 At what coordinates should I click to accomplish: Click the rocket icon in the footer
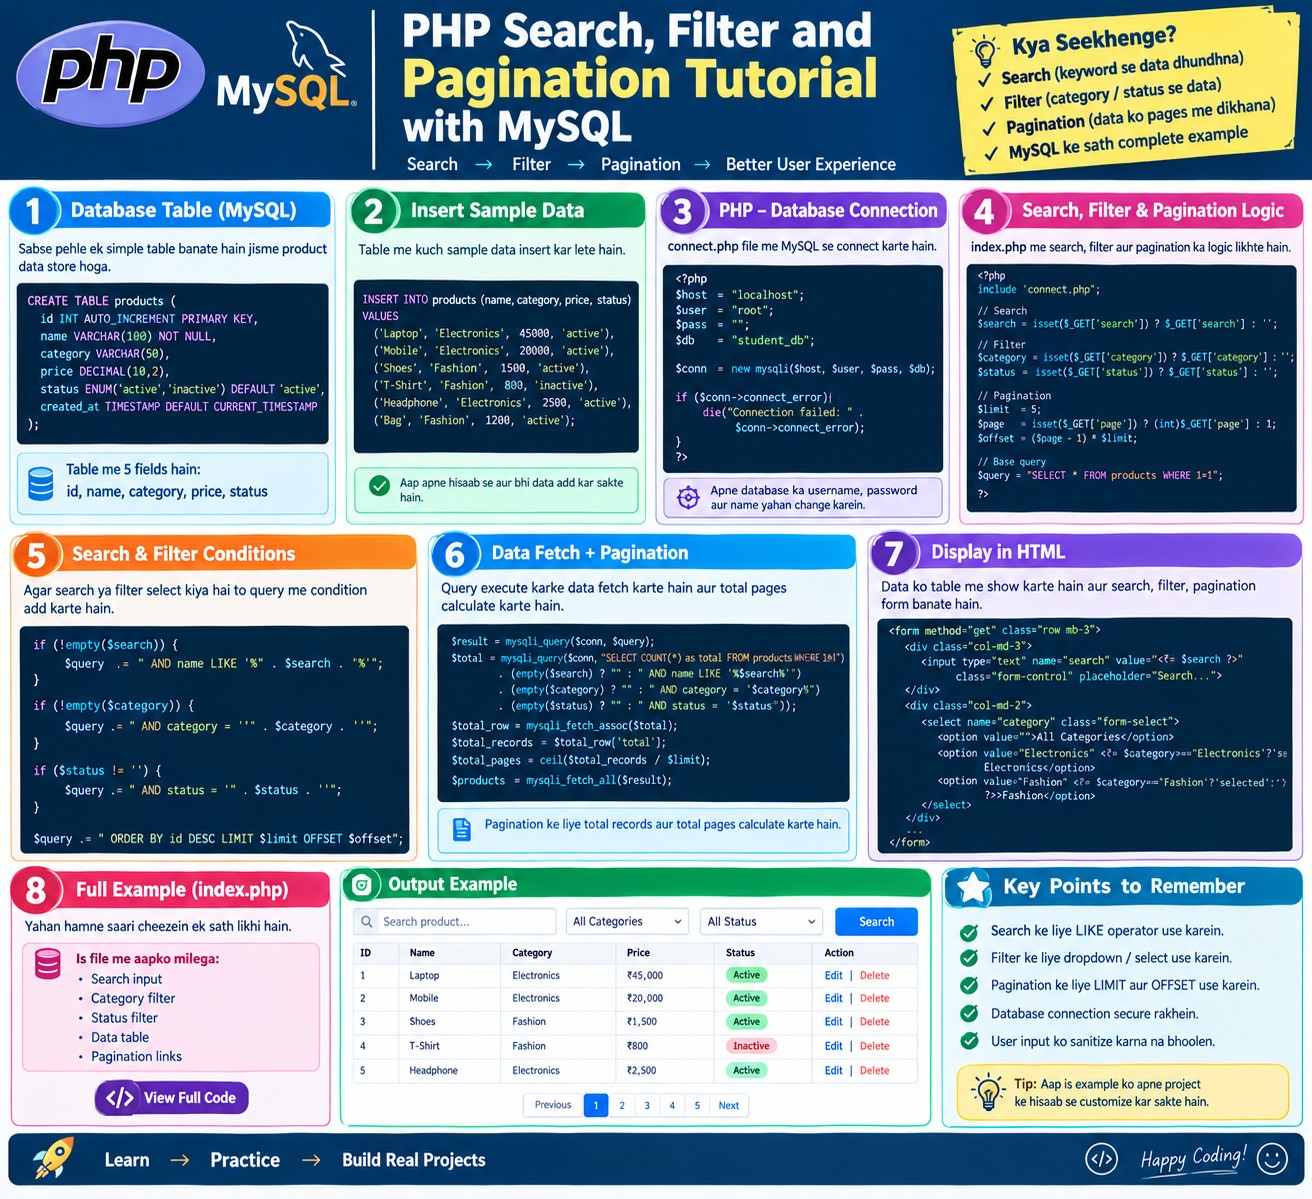point(52,1158)
